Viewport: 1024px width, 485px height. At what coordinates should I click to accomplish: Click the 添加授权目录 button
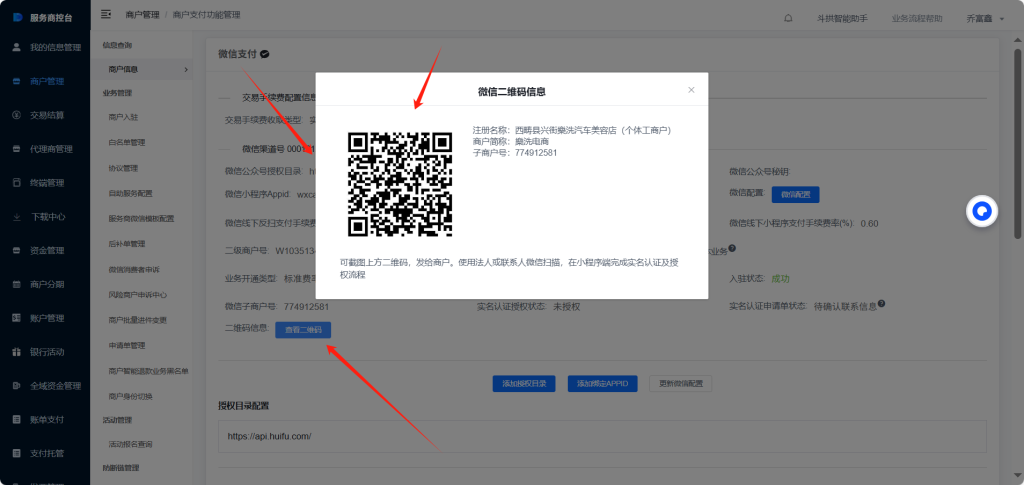click(x=524, y=384)
